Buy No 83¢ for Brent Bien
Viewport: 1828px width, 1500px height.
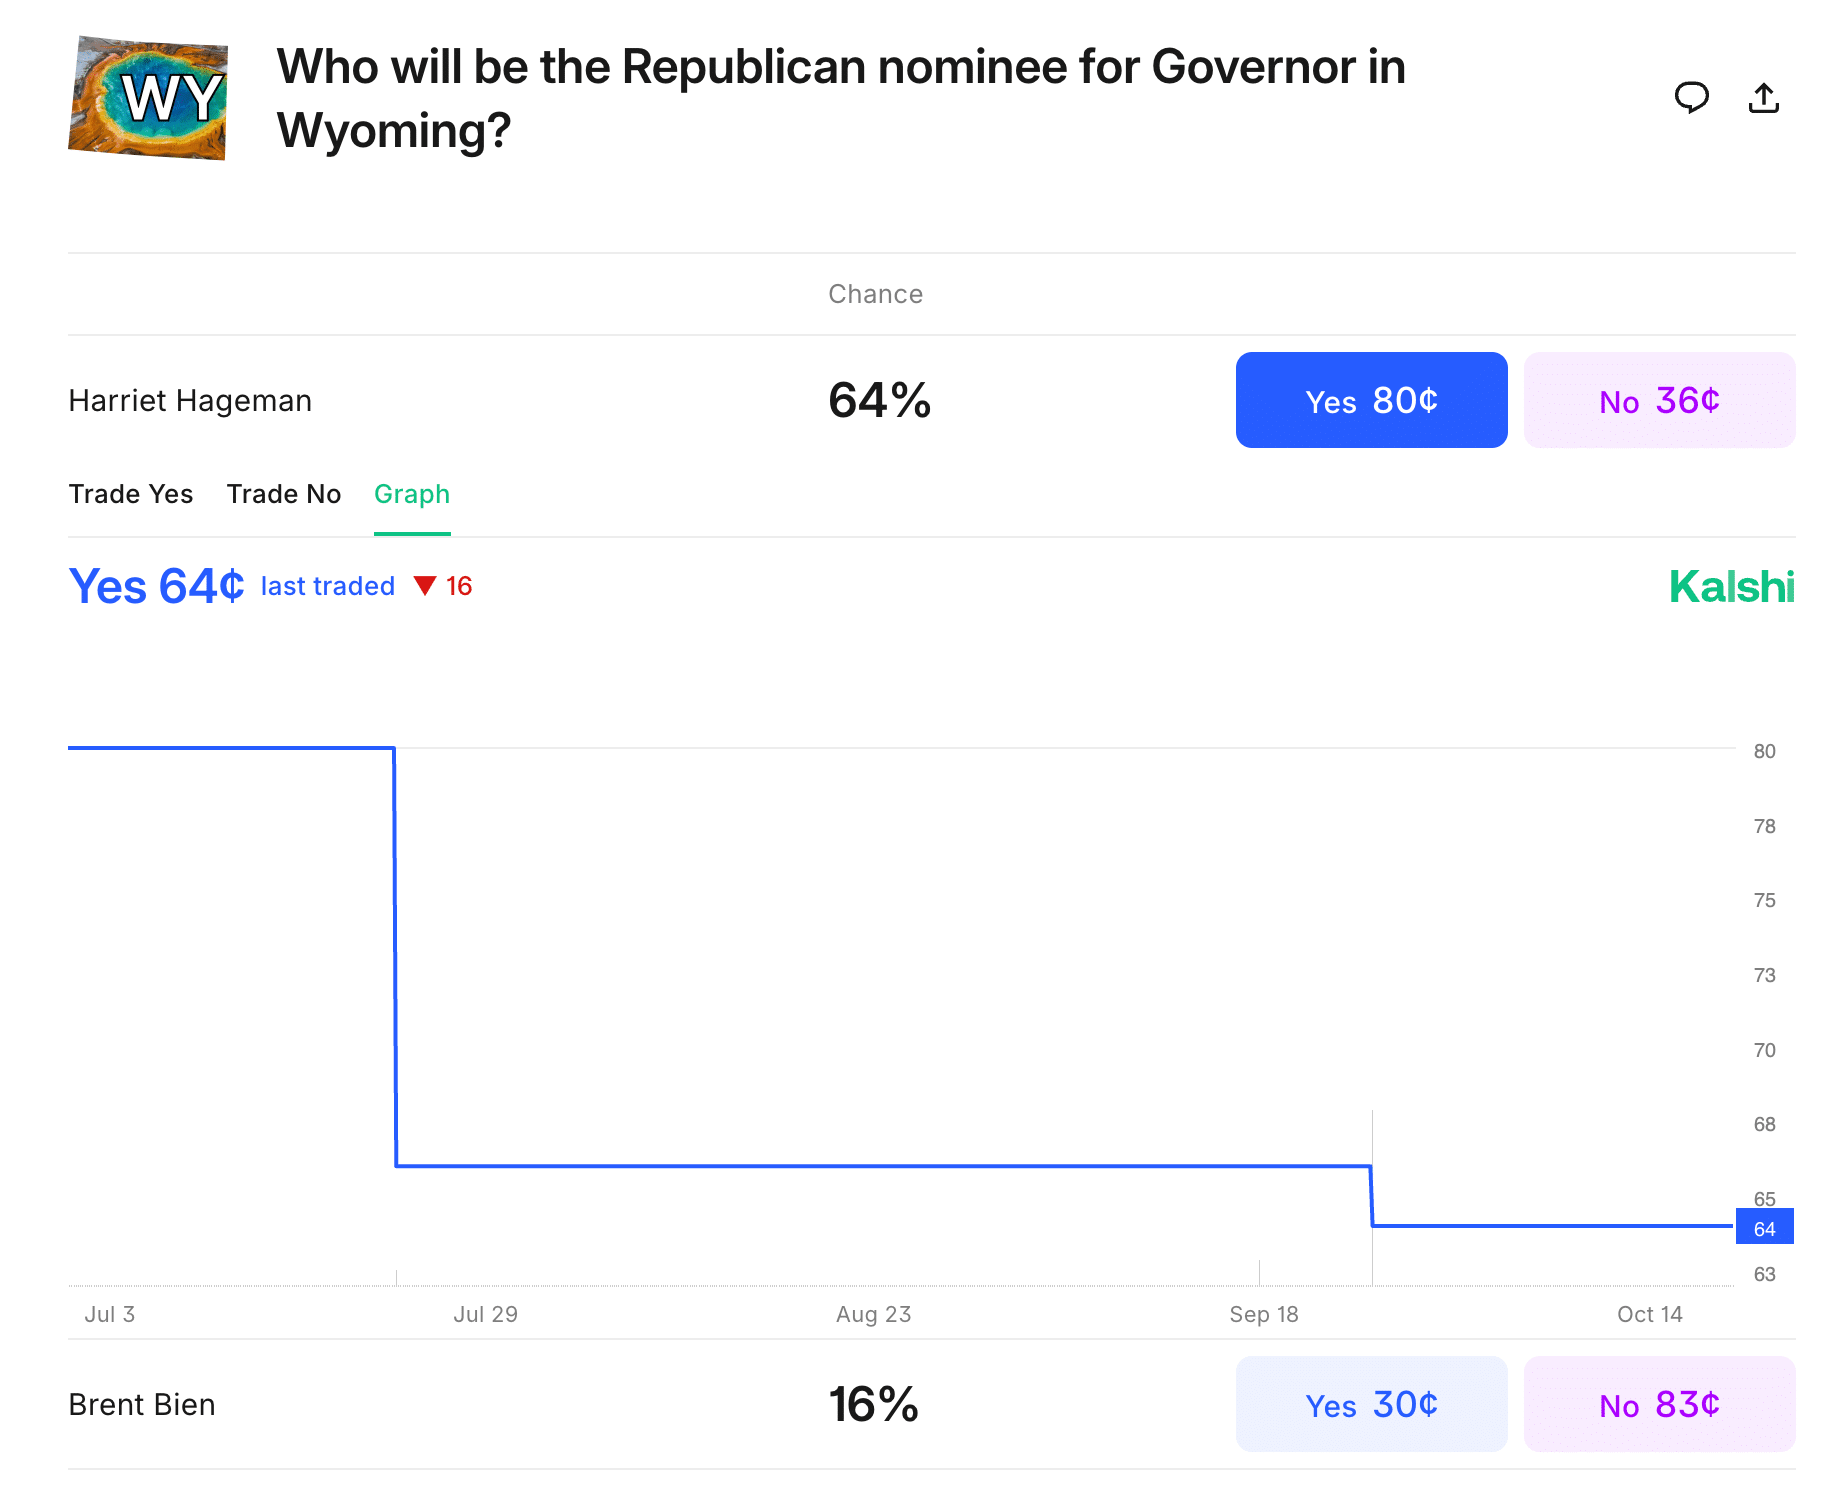1659,1404
